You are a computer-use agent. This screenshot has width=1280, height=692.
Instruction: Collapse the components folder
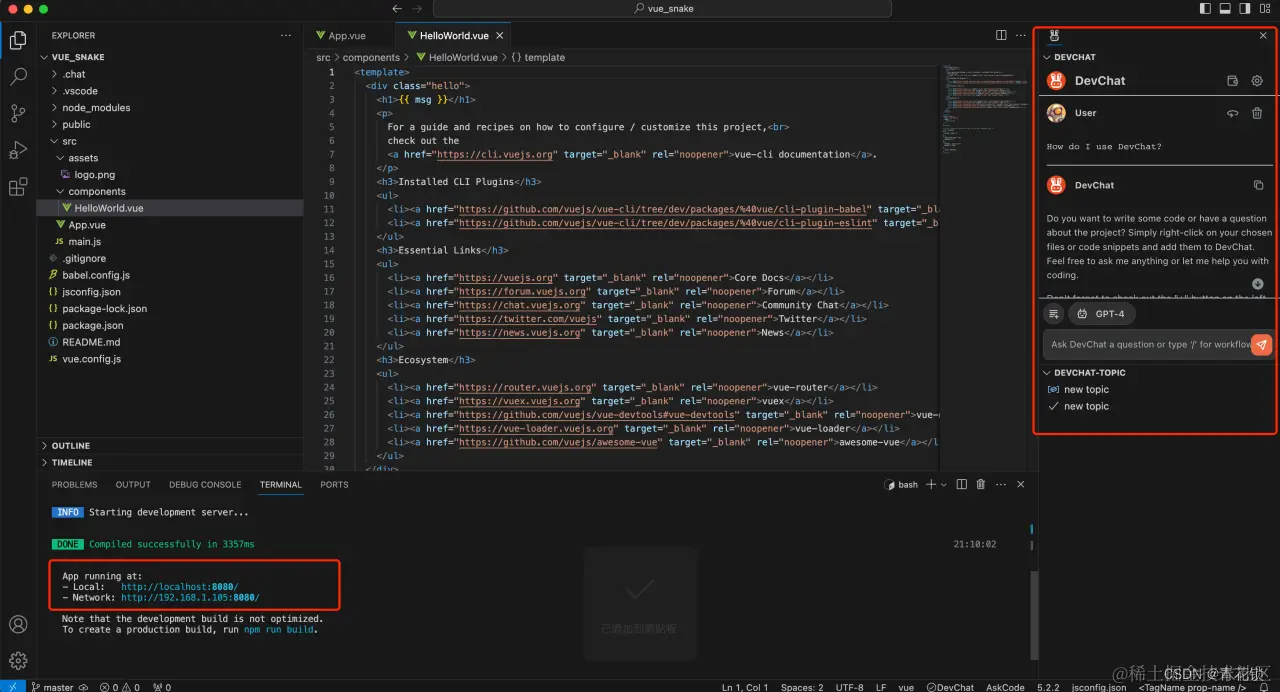click(x=170, y=191)
